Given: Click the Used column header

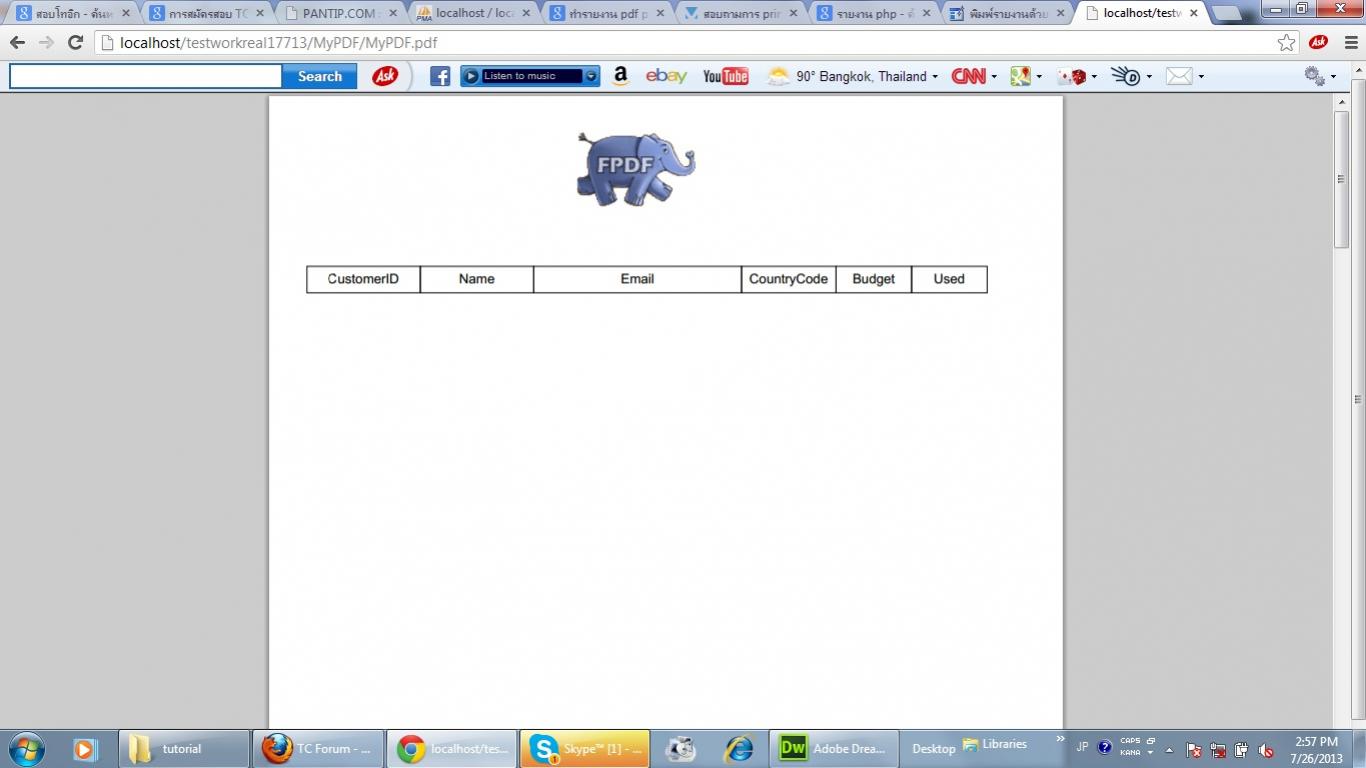Looking at the screenshot, I should [949, 279].
